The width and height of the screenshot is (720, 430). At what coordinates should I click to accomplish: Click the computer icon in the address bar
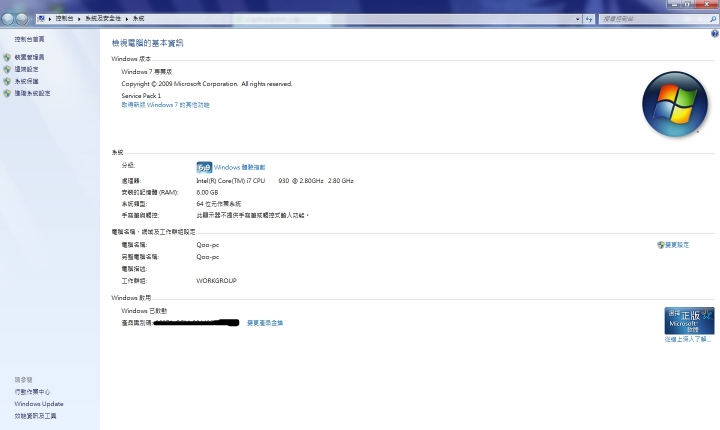click(41, 19)
